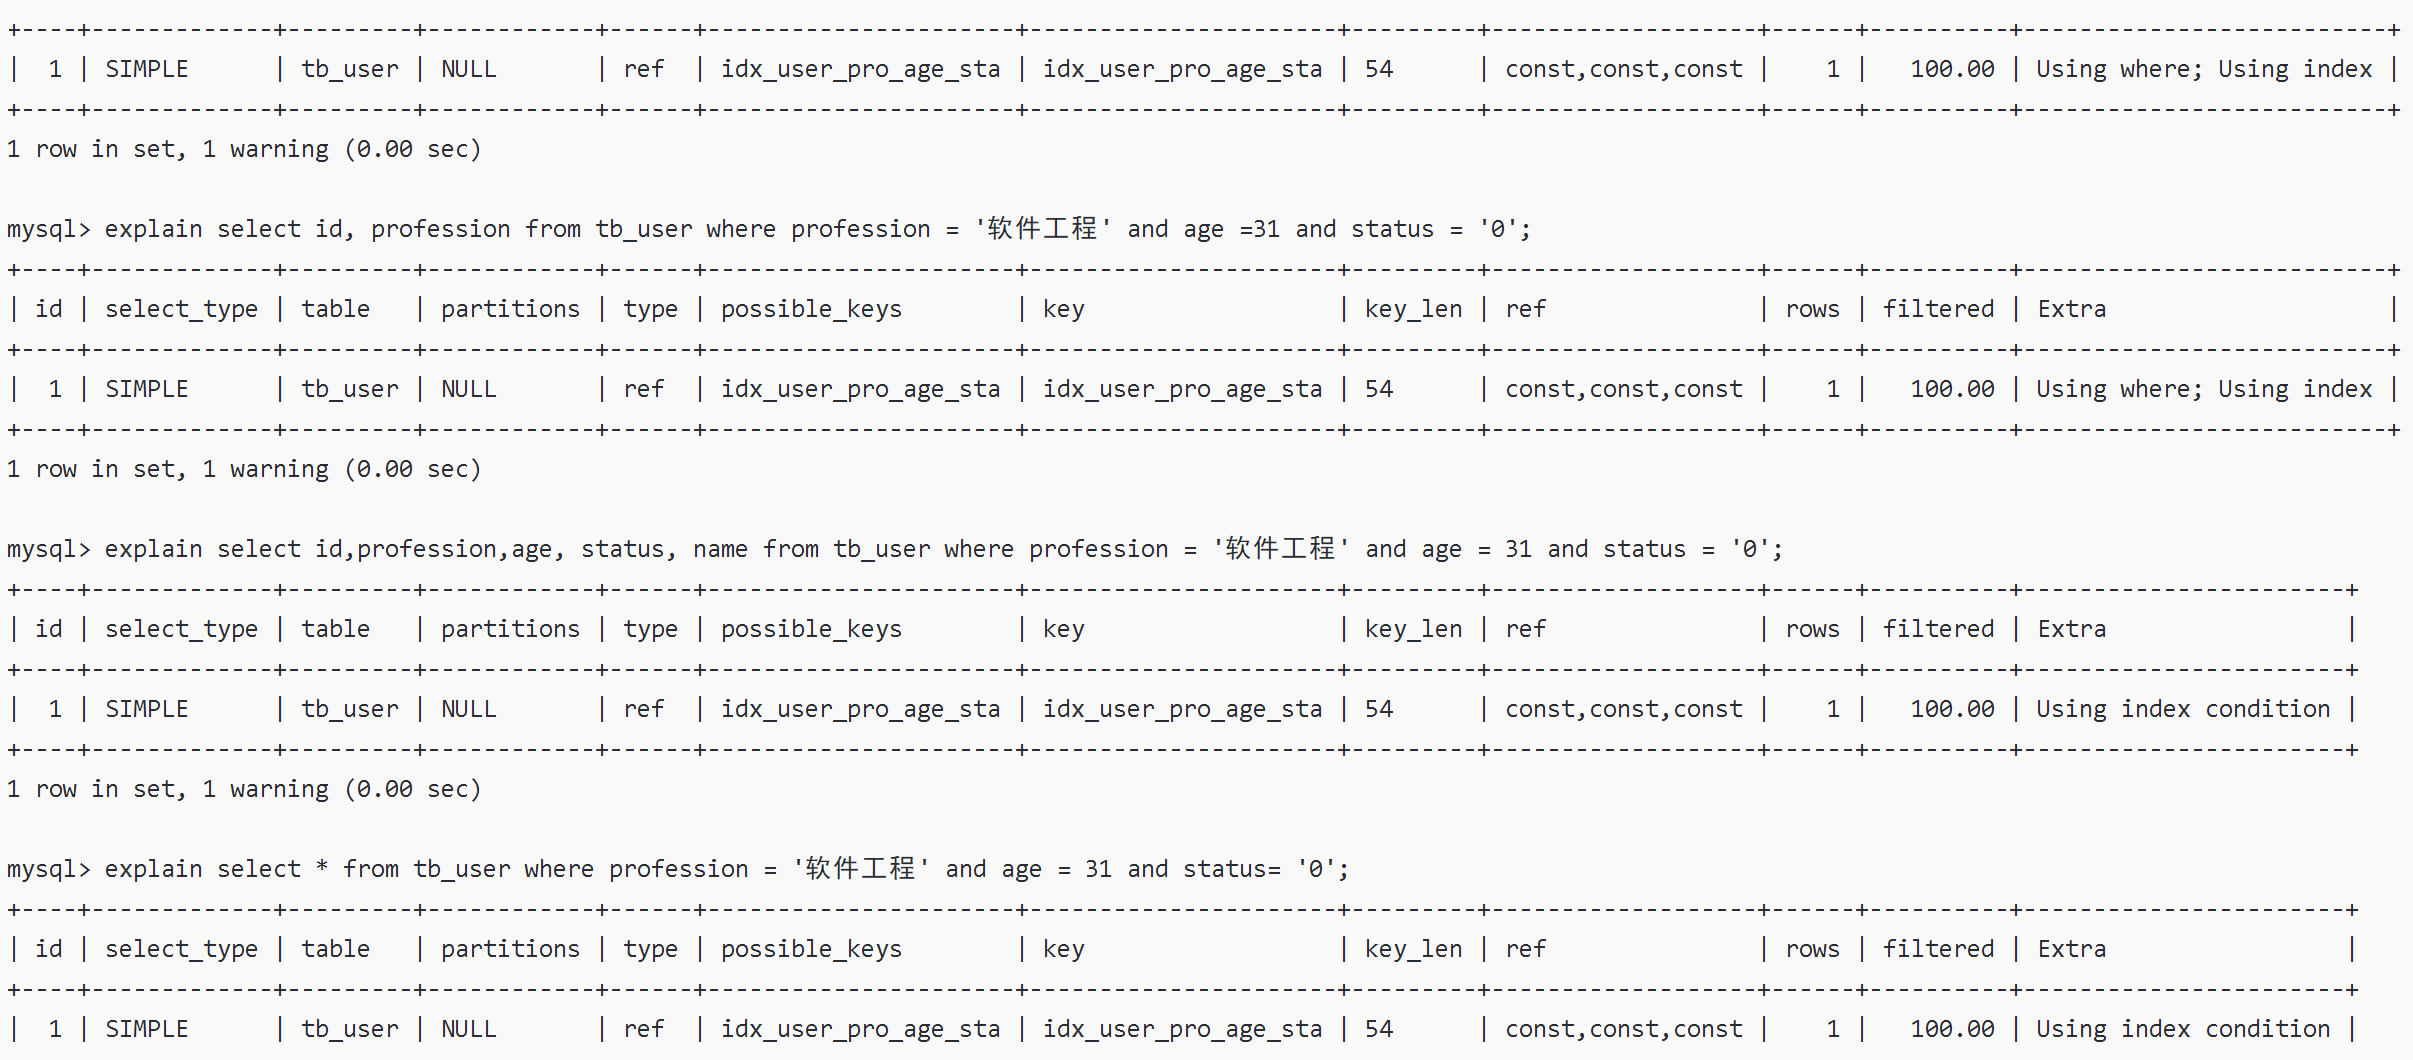The height and width of the screenshot is (1060, 2413).
Task: Click the mysql> prompt before the id, profession query
Action: click(x=48, y=229)
